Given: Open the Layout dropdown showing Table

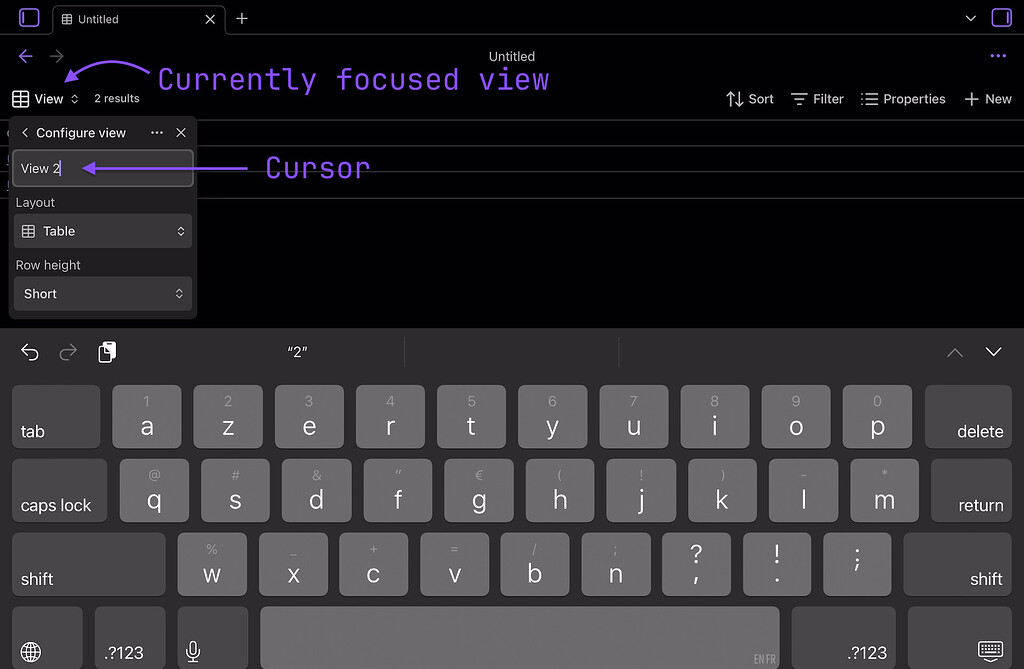Looking at the screenshot, I should [x=102, y=231].
